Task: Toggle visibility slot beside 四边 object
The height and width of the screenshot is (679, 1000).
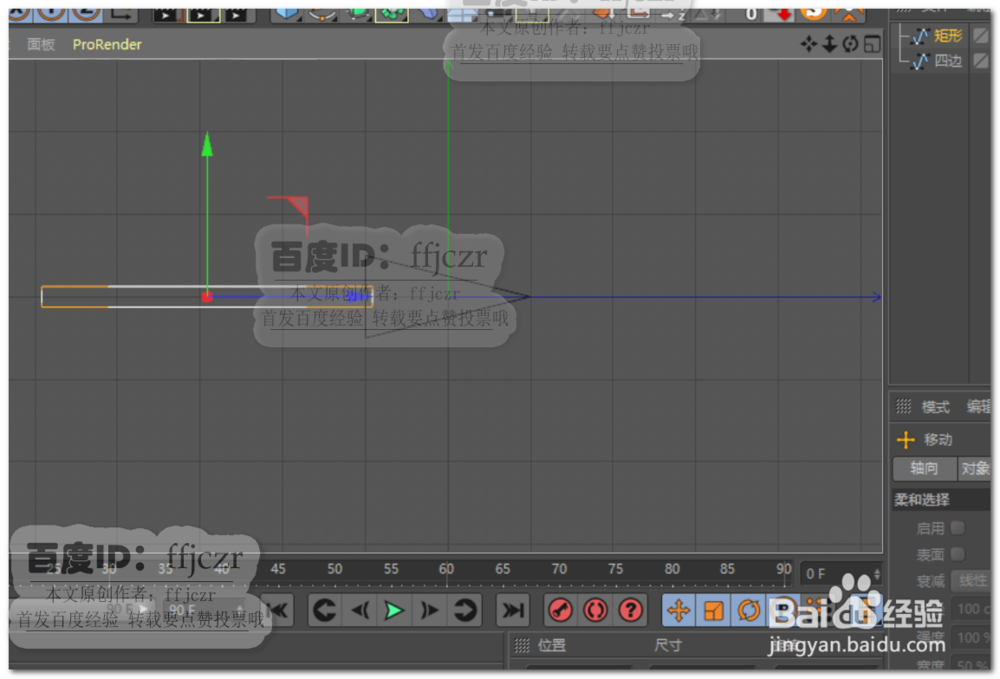Action: coord(980,61)
